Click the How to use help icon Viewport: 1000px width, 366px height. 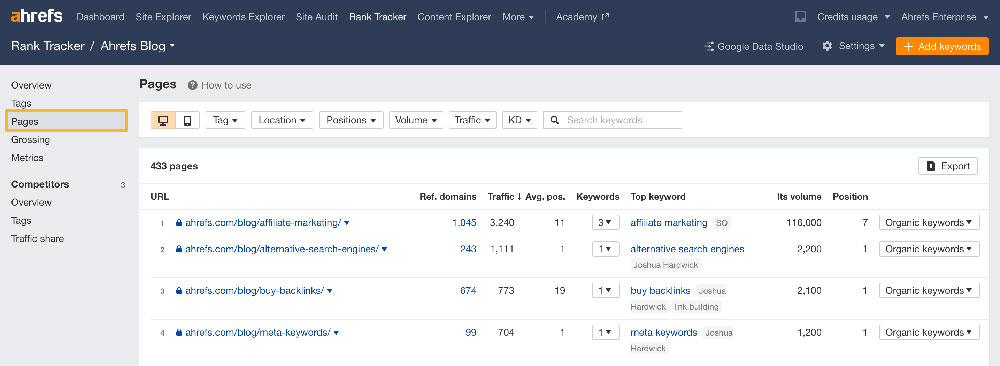(192, 85)
